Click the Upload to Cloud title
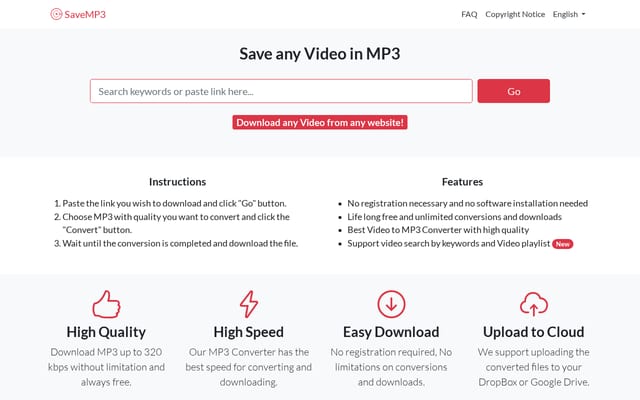The width and height of the screenshot is (640, 400). pyautogui.click(x=533, y=332)
